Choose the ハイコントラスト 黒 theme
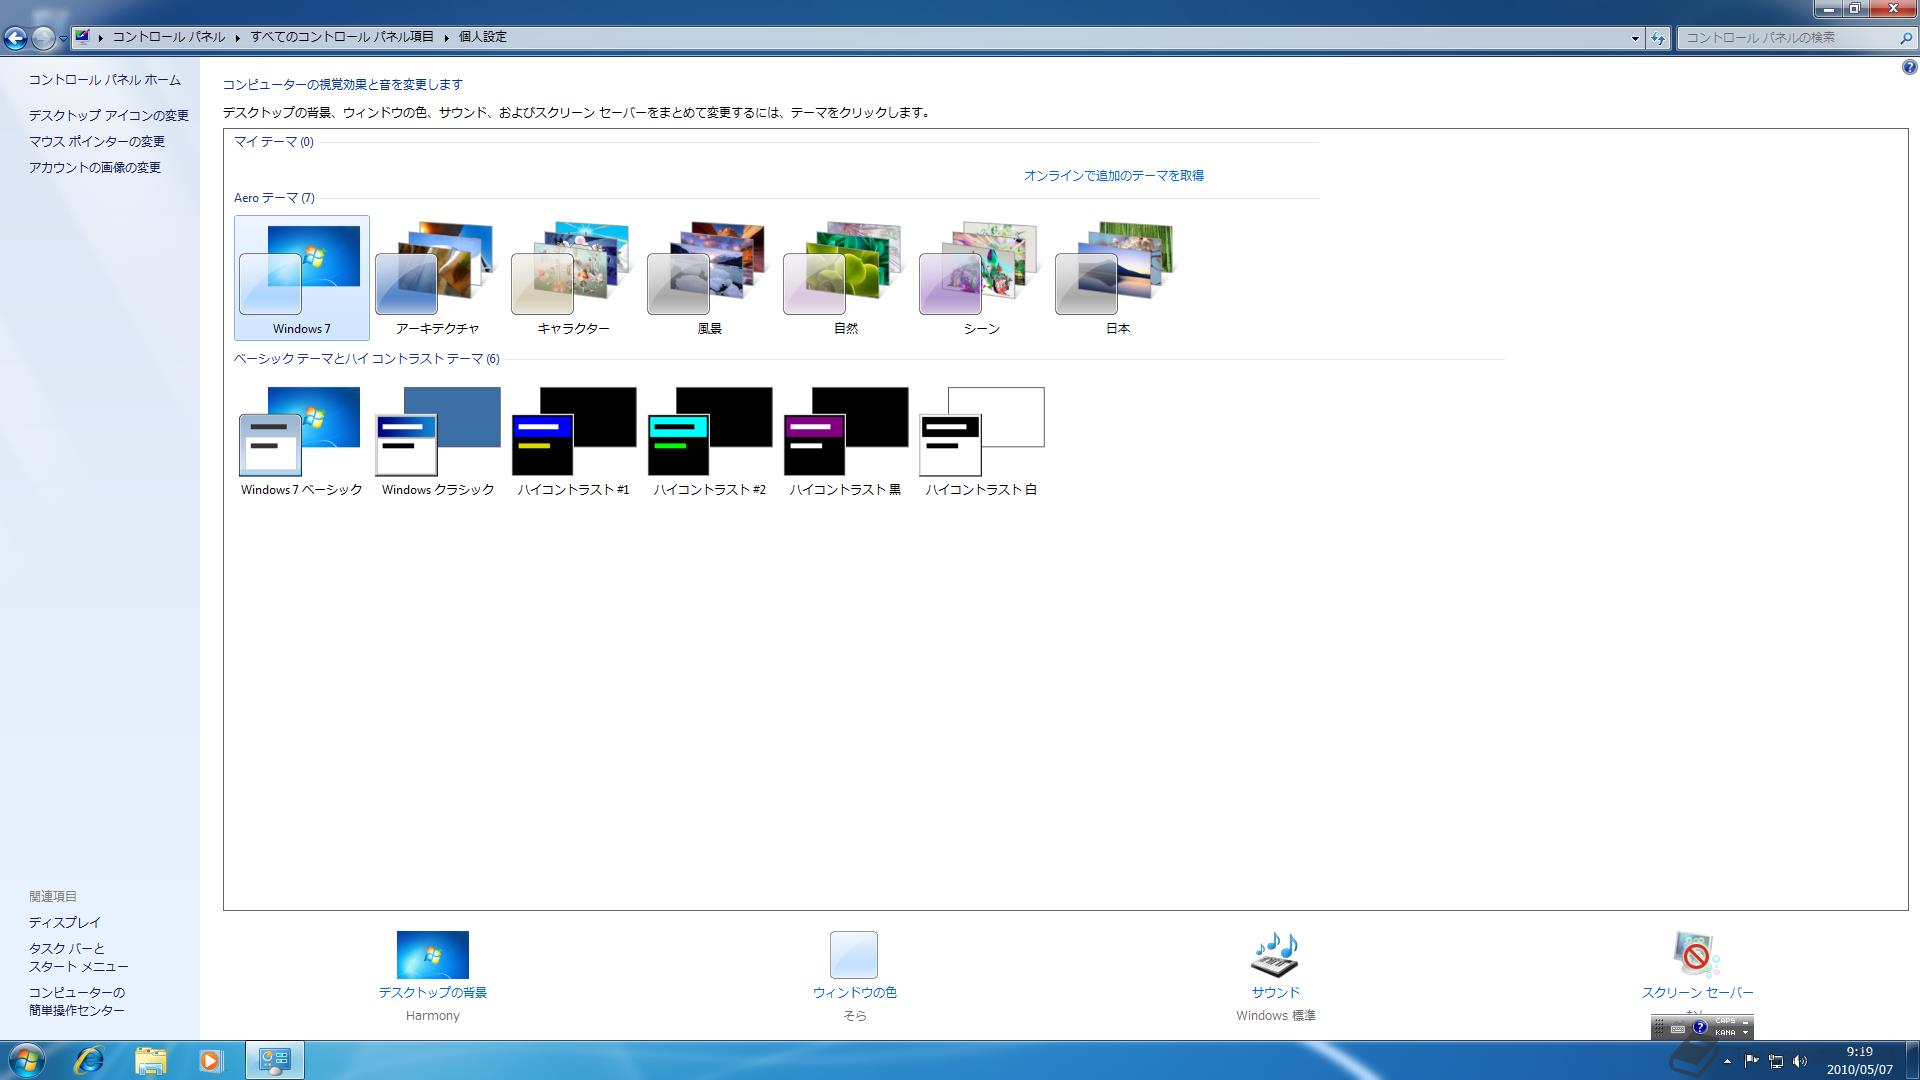The height and width of the screenshot is (1080, 1920). coord(845,440)
